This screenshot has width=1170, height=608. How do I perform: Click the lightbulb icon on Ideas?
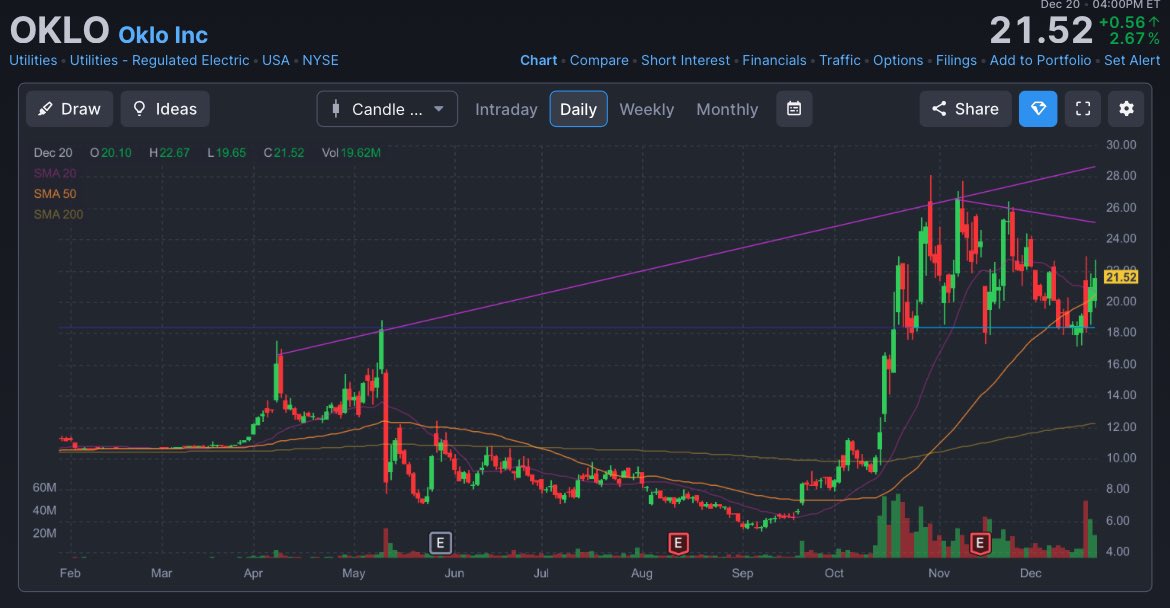[139, 109]
